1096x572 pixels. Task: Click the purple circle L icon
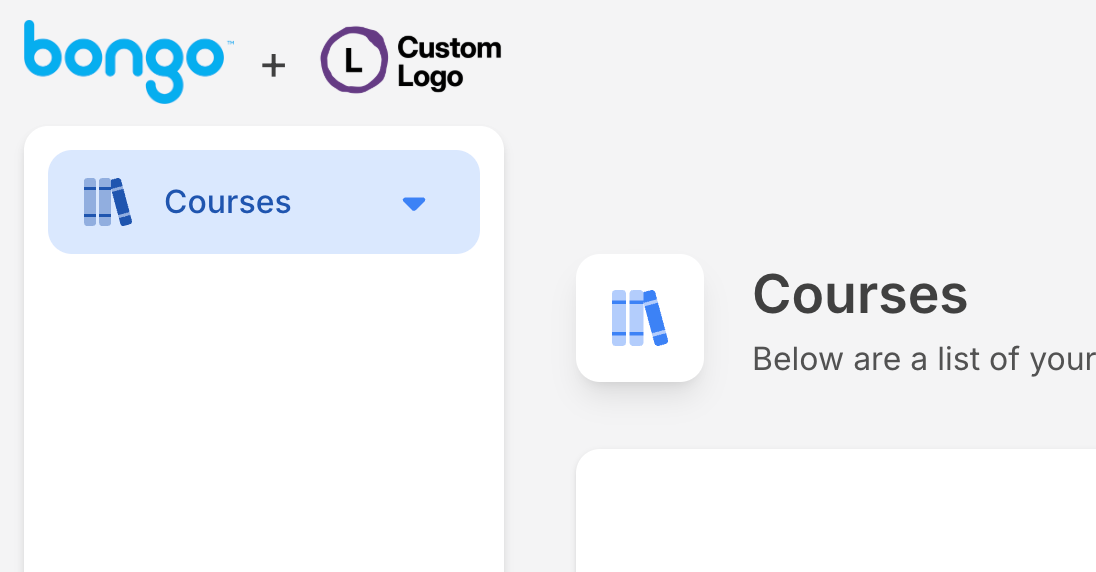(354, 60)
